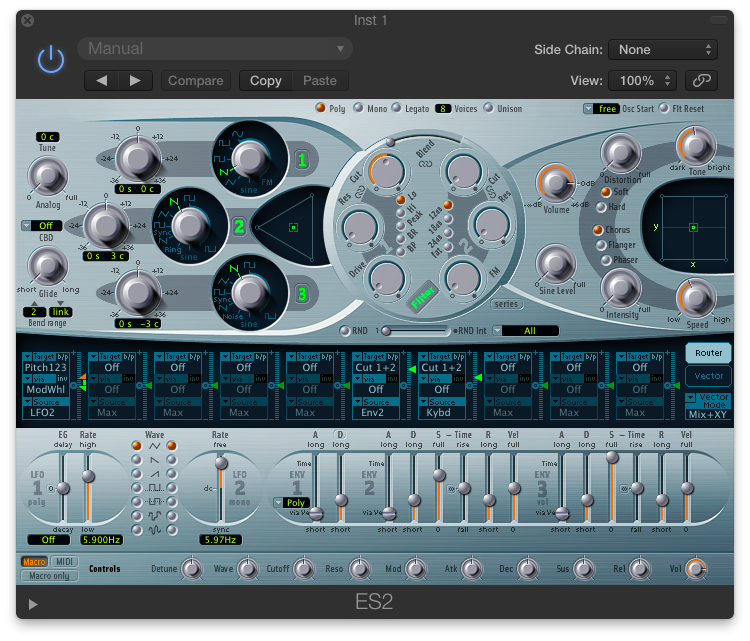Viewport: 750px width, 641px height.
Task: Toggle oscillator 1 on/off button
Action: point(302,160)
